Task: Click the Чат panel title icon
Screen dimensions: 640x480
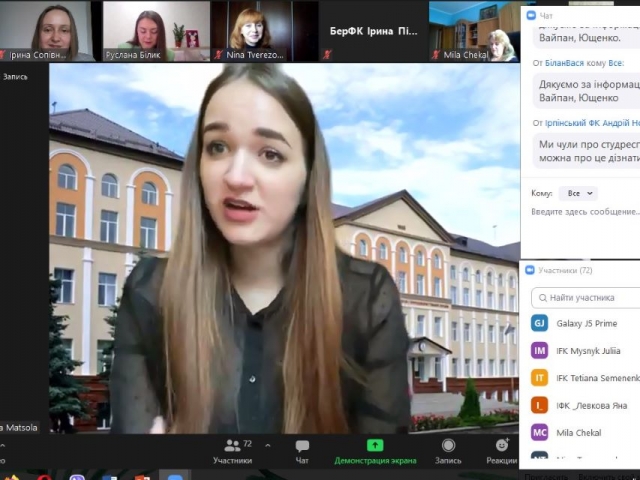Action: pyautogui.click(x=531, y=16)
